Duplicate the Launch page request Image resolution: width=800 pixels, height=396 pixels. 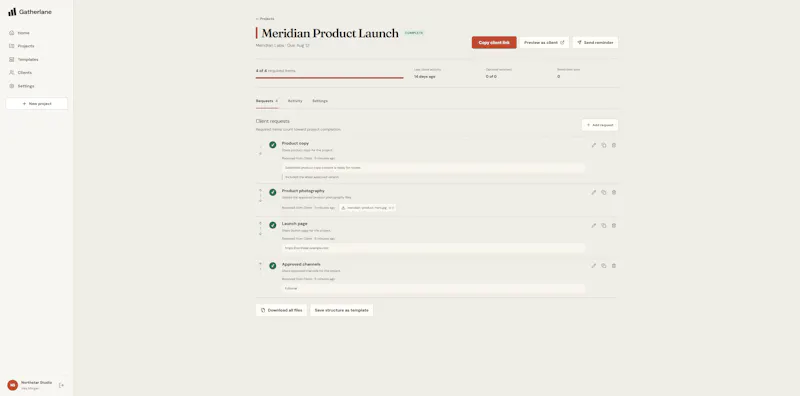604,226
